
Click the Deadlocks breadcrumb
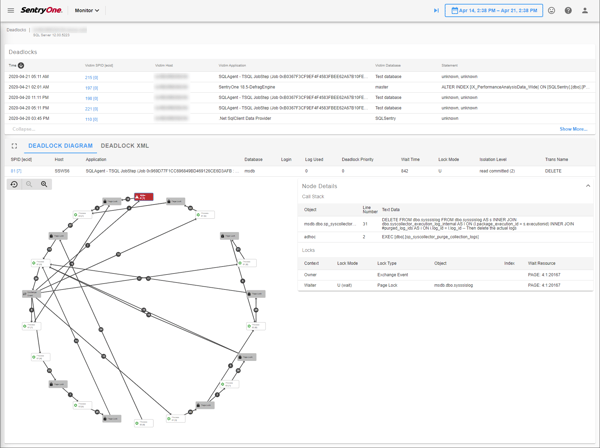pyautogui.click(x=16, y=30)
